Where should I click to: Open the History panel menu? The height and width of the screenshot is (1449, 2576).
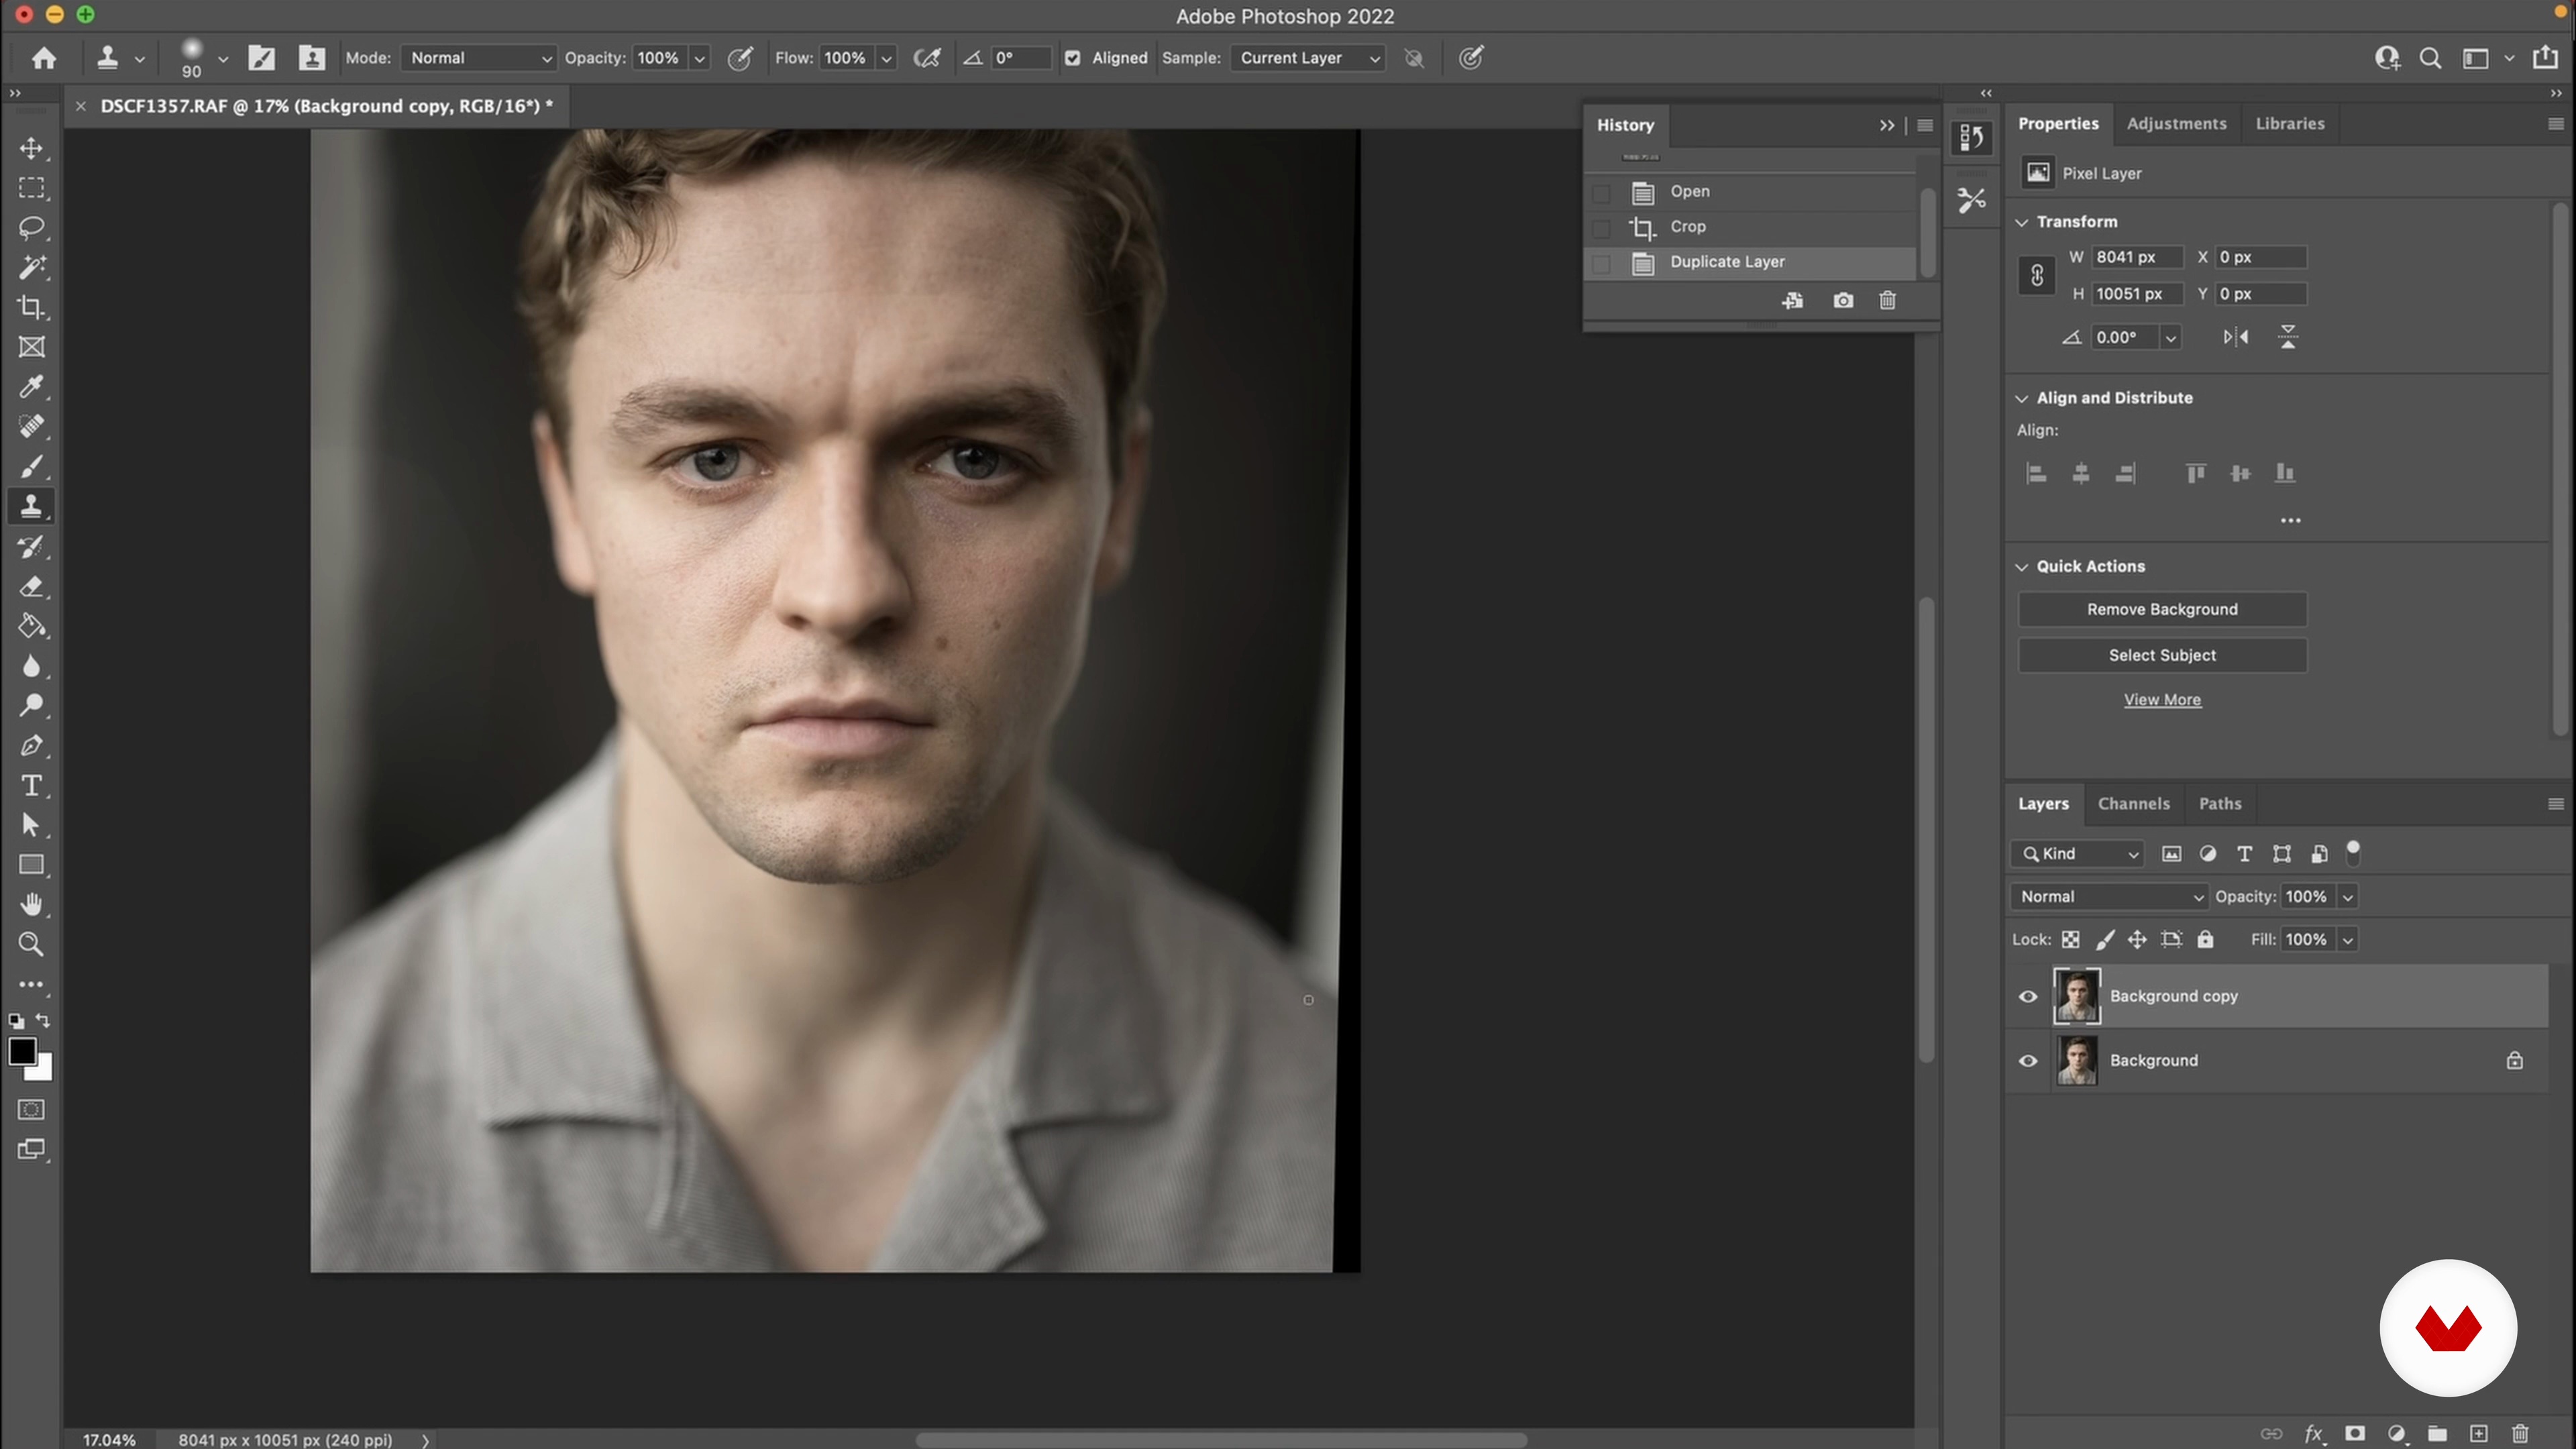pos(1925,125)
